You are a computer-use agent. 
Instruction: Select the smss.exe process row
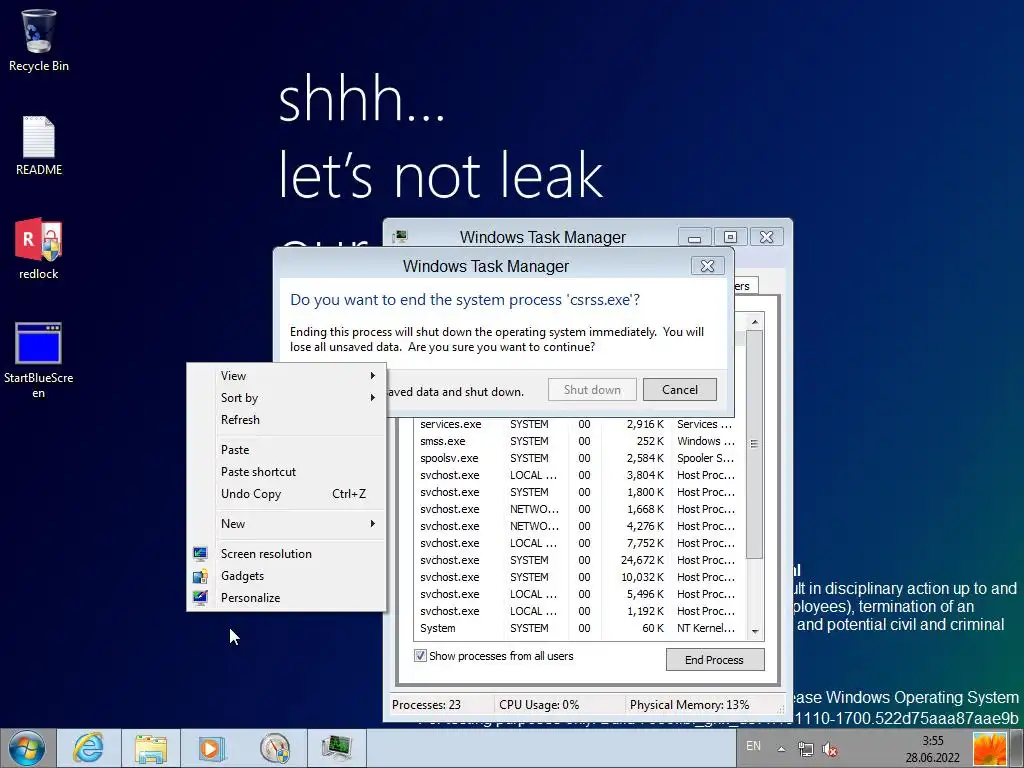click(579, 441)
